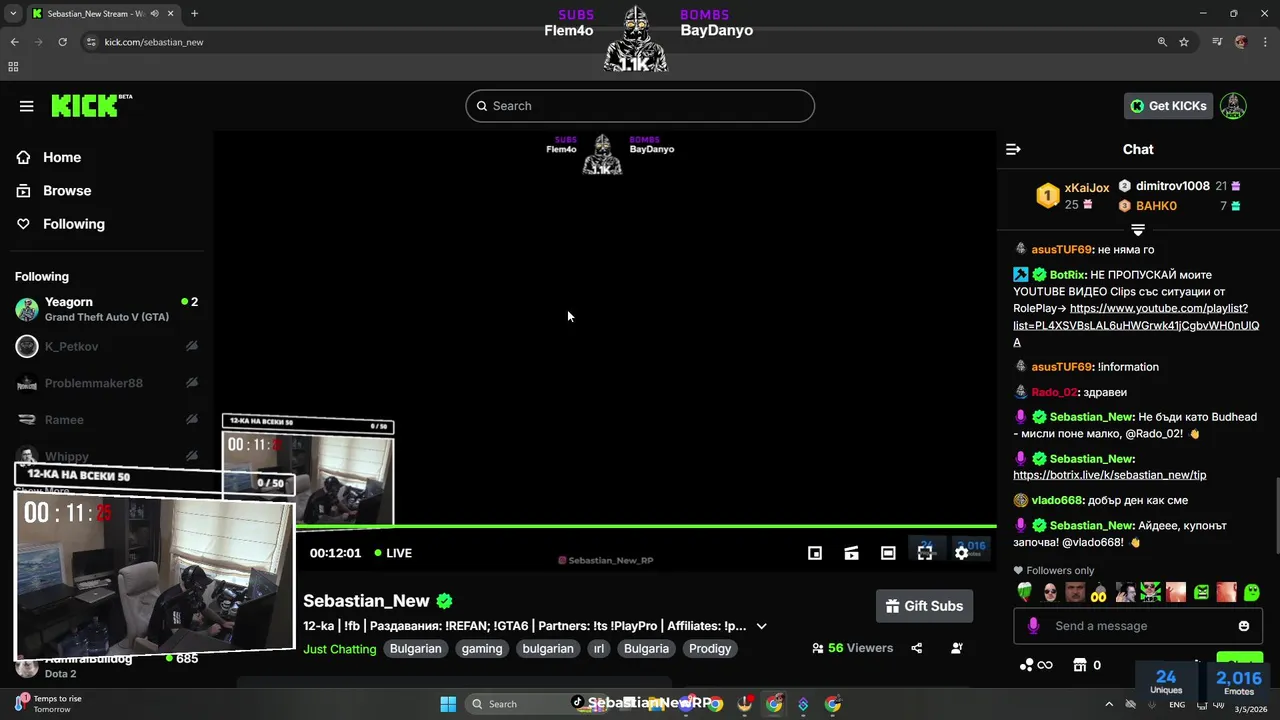This screenshot has width=1280, height=720.
Task: Show hidden system tray icons
Action: click(1108, 704)
